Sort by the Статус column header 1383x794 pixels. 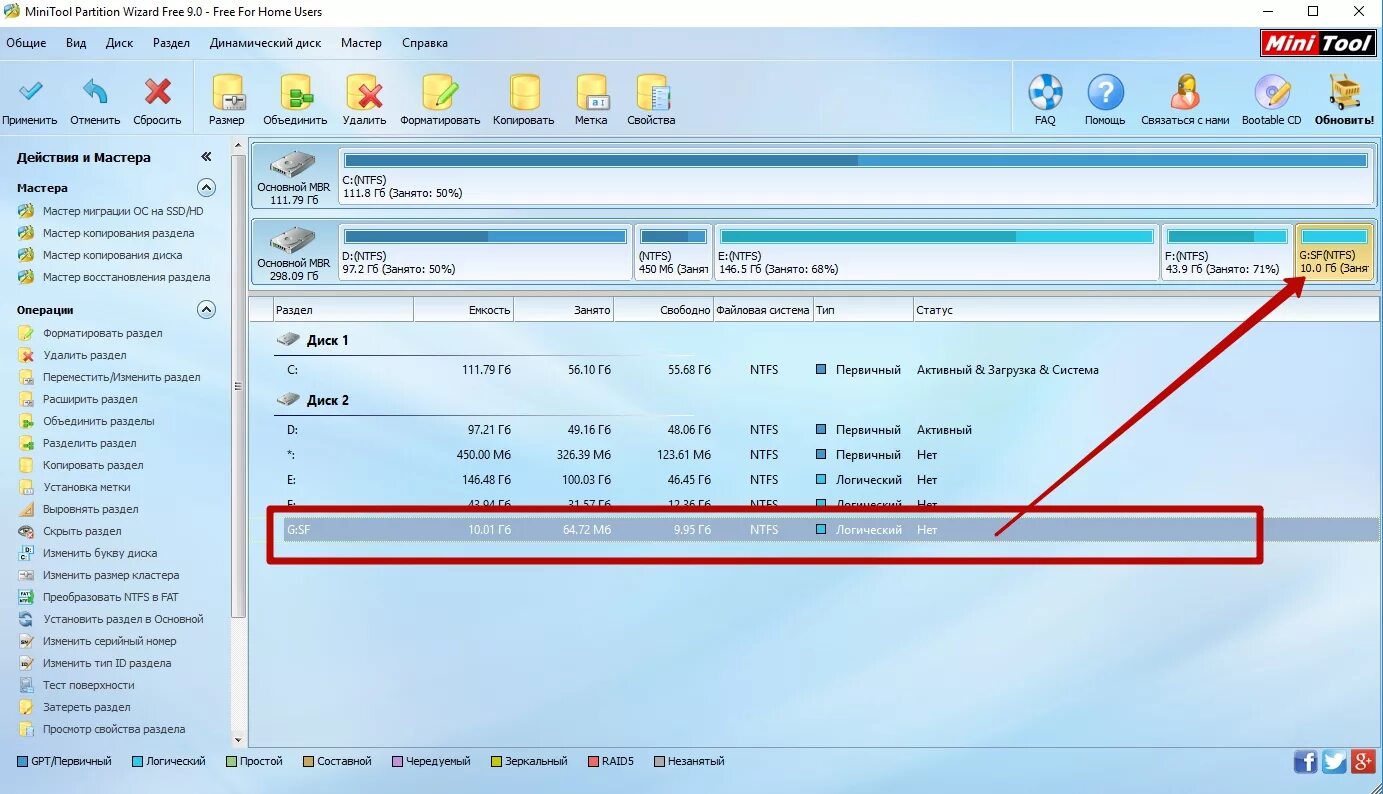[1146, 310]
